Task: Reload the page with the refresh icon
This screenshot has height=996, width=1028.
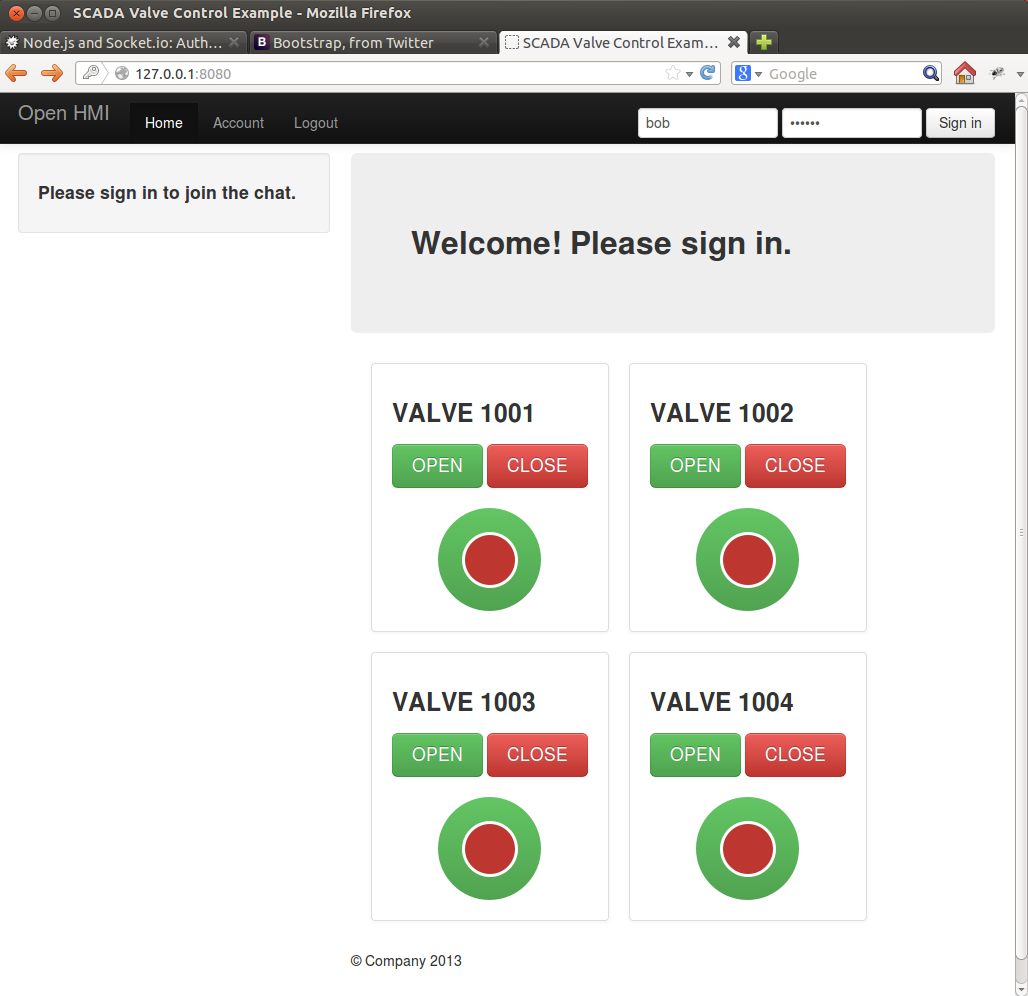Action: click(x=708, y=73)
